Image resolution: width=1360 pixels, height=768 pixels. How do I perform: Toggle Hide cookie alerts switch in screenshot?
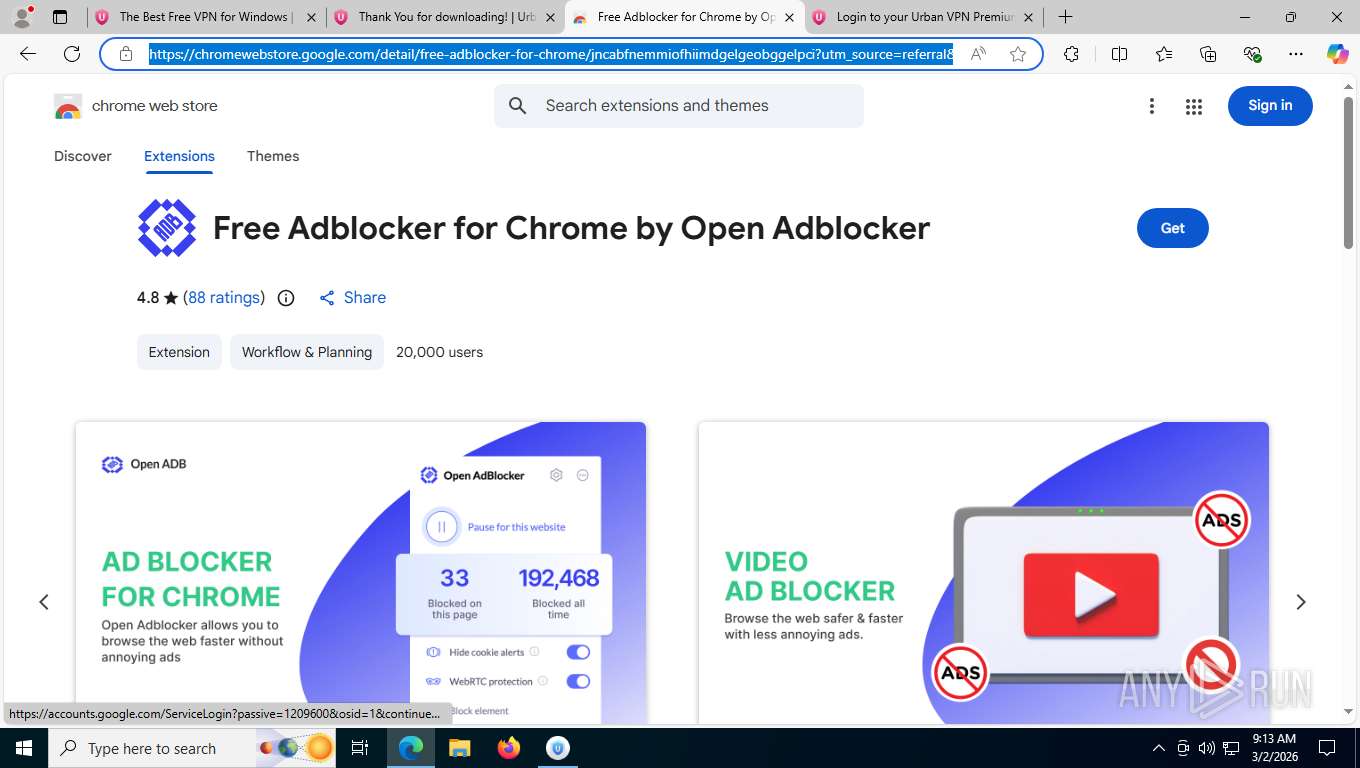(x=578, y=652)
